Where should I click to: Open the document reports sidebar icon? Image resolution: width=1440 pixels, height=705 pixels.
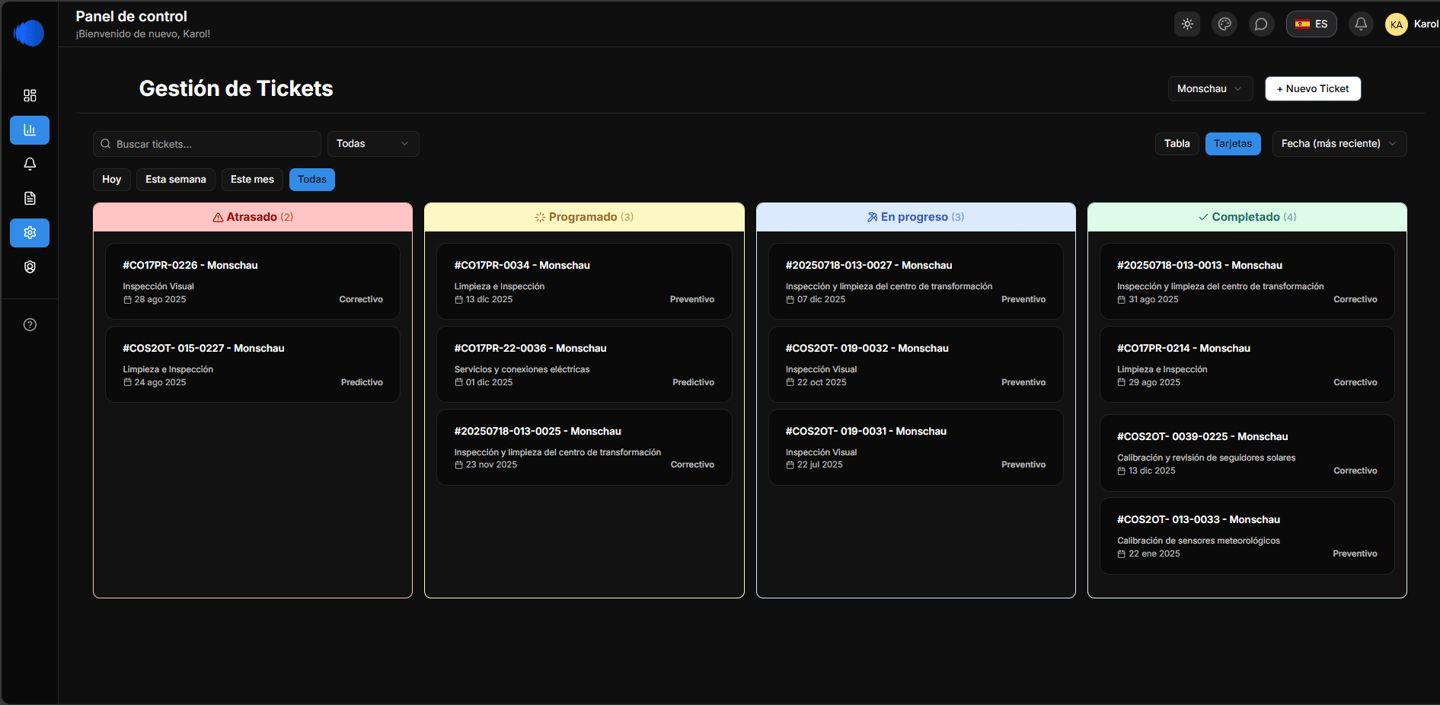pyautogui.click(x=30, y=198)
